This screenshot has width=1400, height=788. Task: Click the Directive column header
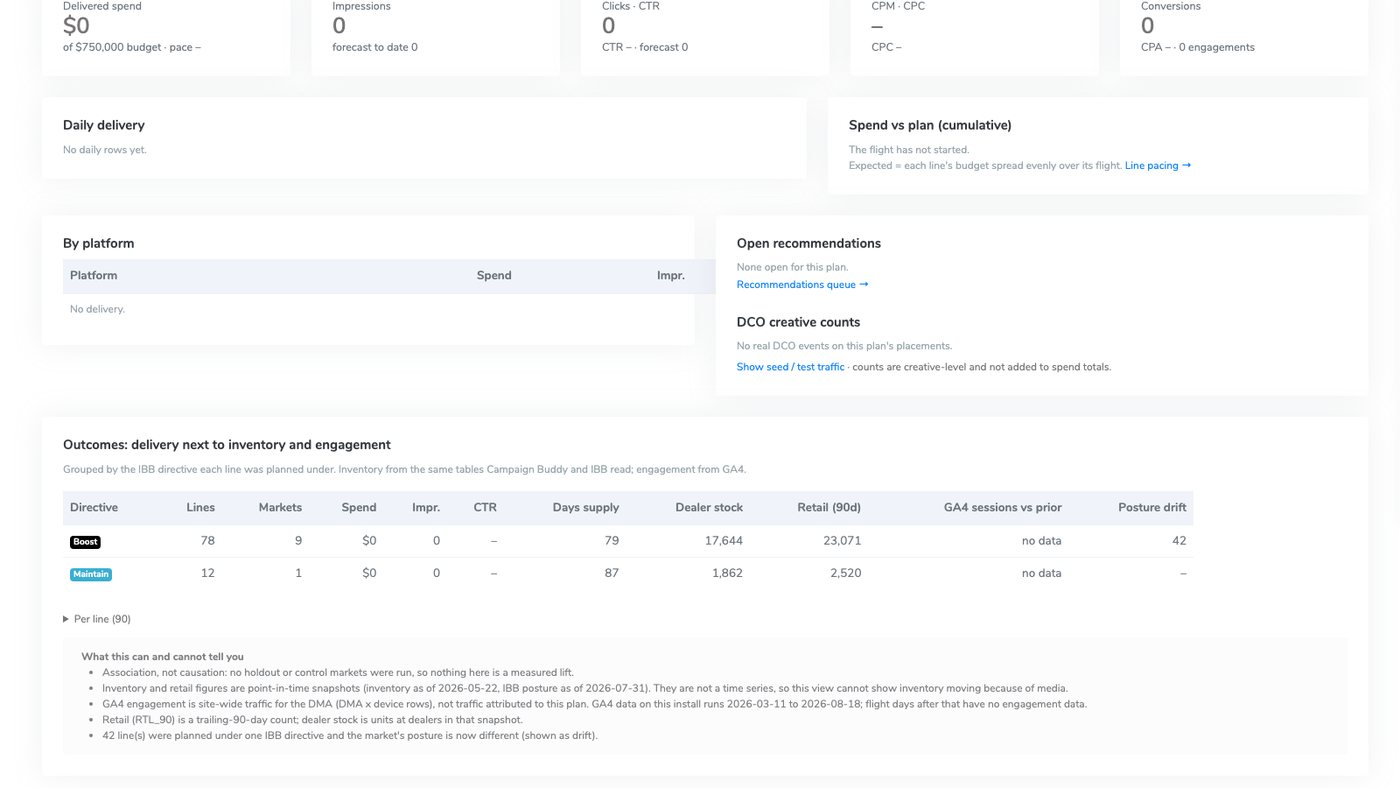click(x=94, y=507)
